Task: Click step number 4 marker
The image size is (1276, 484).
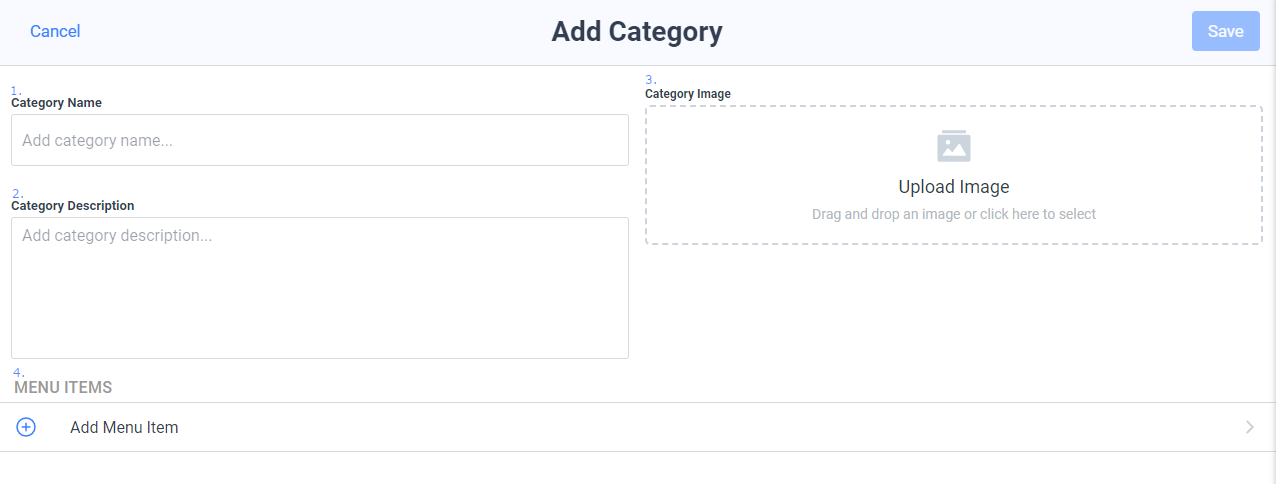Action: click(x=19, y=372)
